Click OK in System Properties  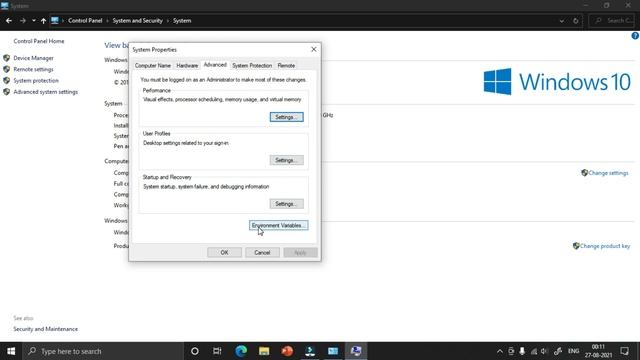click(224, 253)
